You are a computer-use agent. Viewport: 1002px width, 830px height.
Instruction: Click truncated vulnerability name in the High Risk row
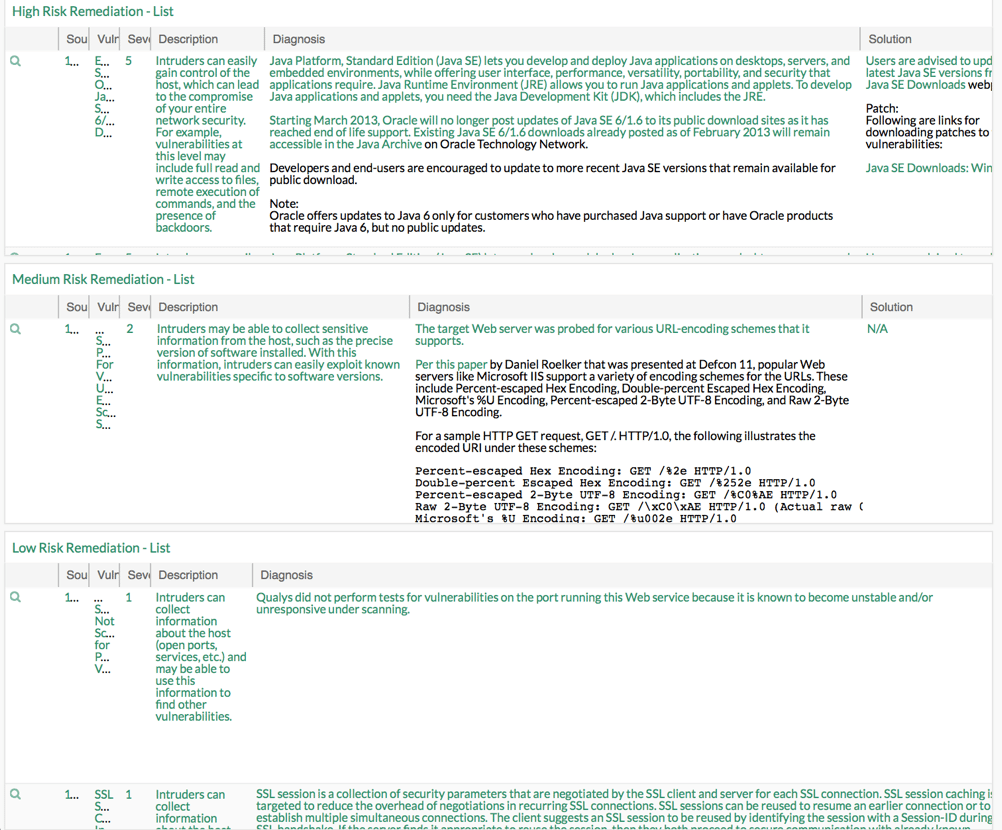104,97
